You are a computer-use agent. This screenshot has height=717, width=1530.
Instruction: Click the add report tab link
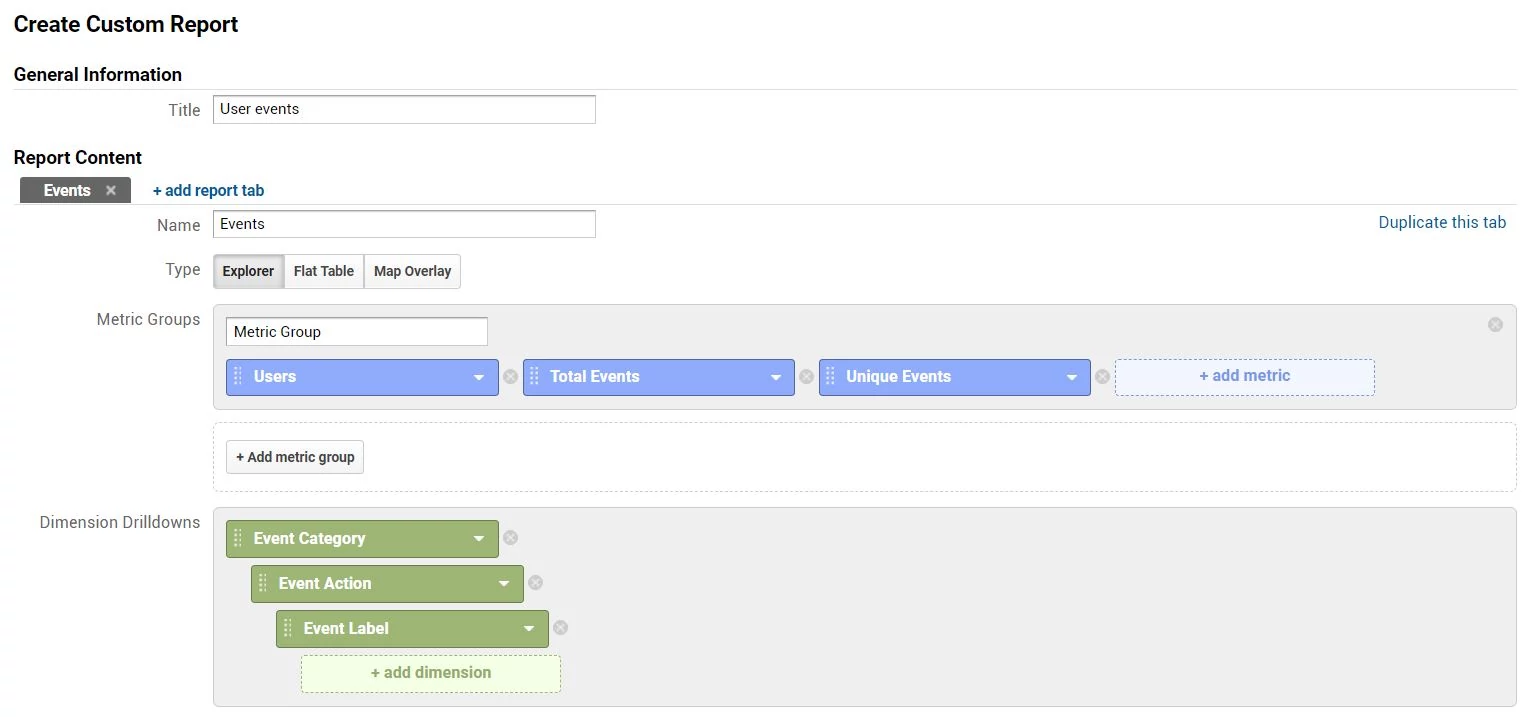(208, 190)
